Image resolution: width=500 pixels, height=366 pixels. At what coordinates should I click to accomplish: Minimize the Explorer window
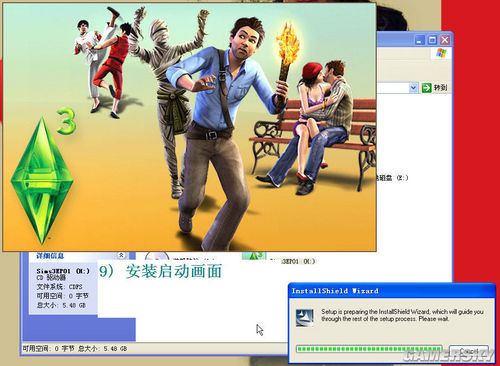[420, 40]
